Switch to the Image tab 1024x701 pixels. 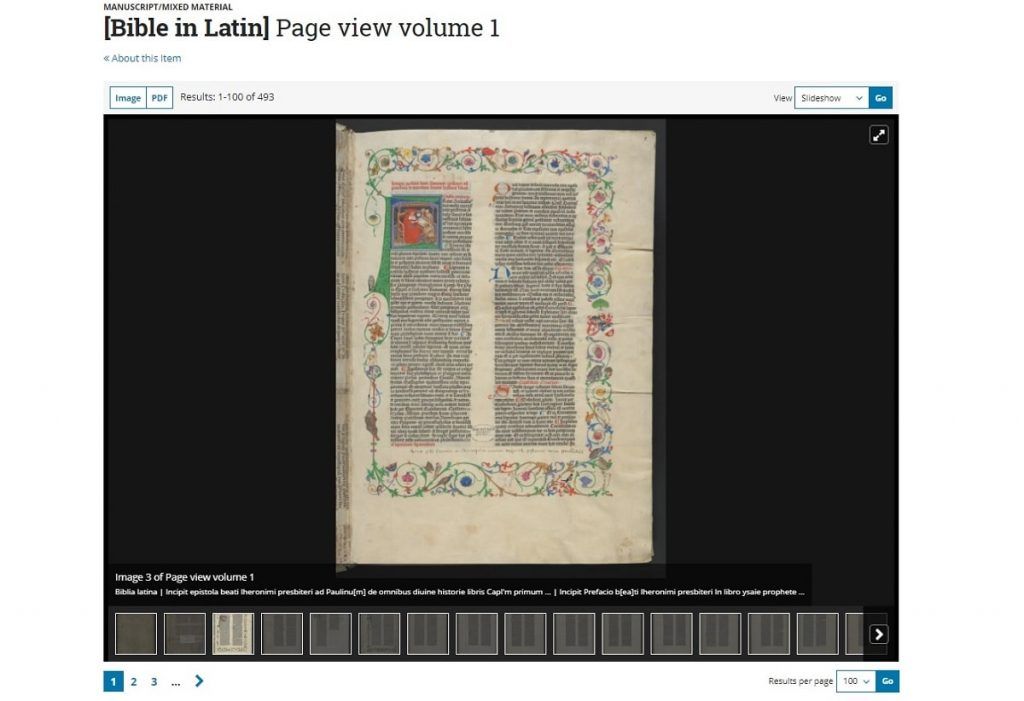tap(128, 98)
